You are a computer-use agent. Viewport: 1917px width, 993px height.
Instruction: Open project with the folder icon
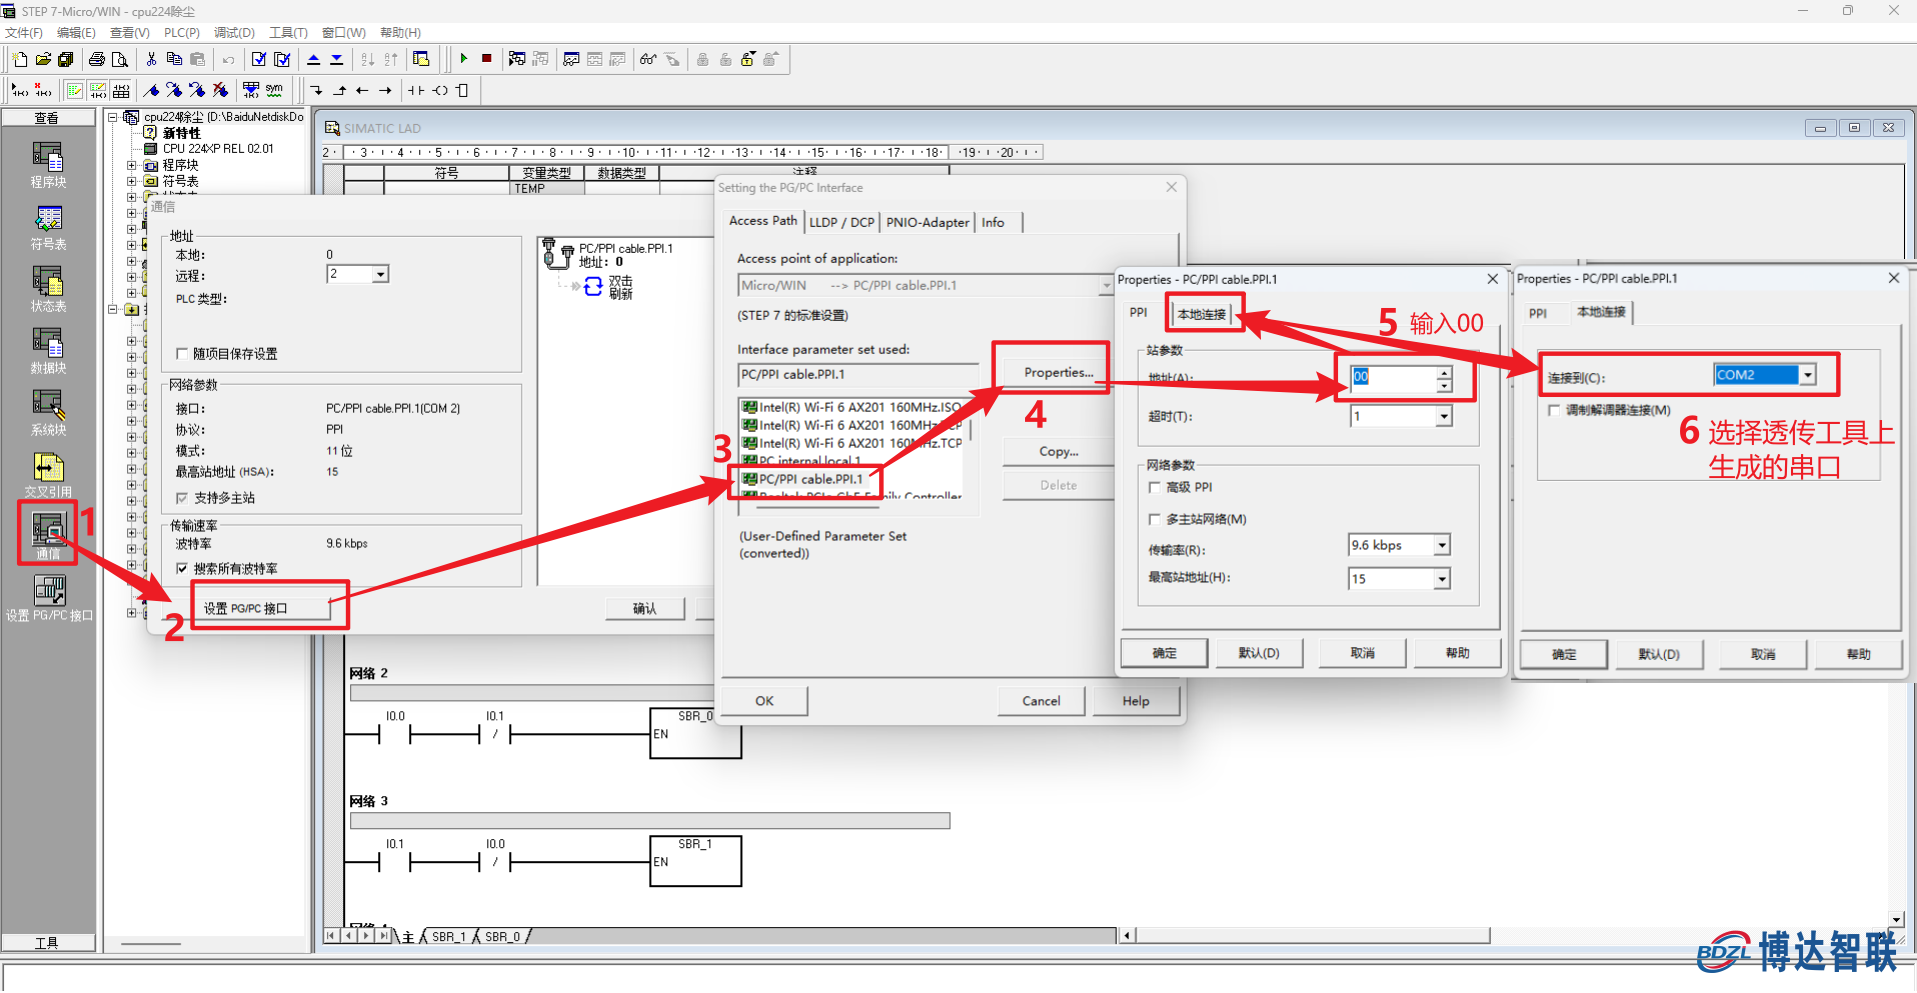pos(43,59)
